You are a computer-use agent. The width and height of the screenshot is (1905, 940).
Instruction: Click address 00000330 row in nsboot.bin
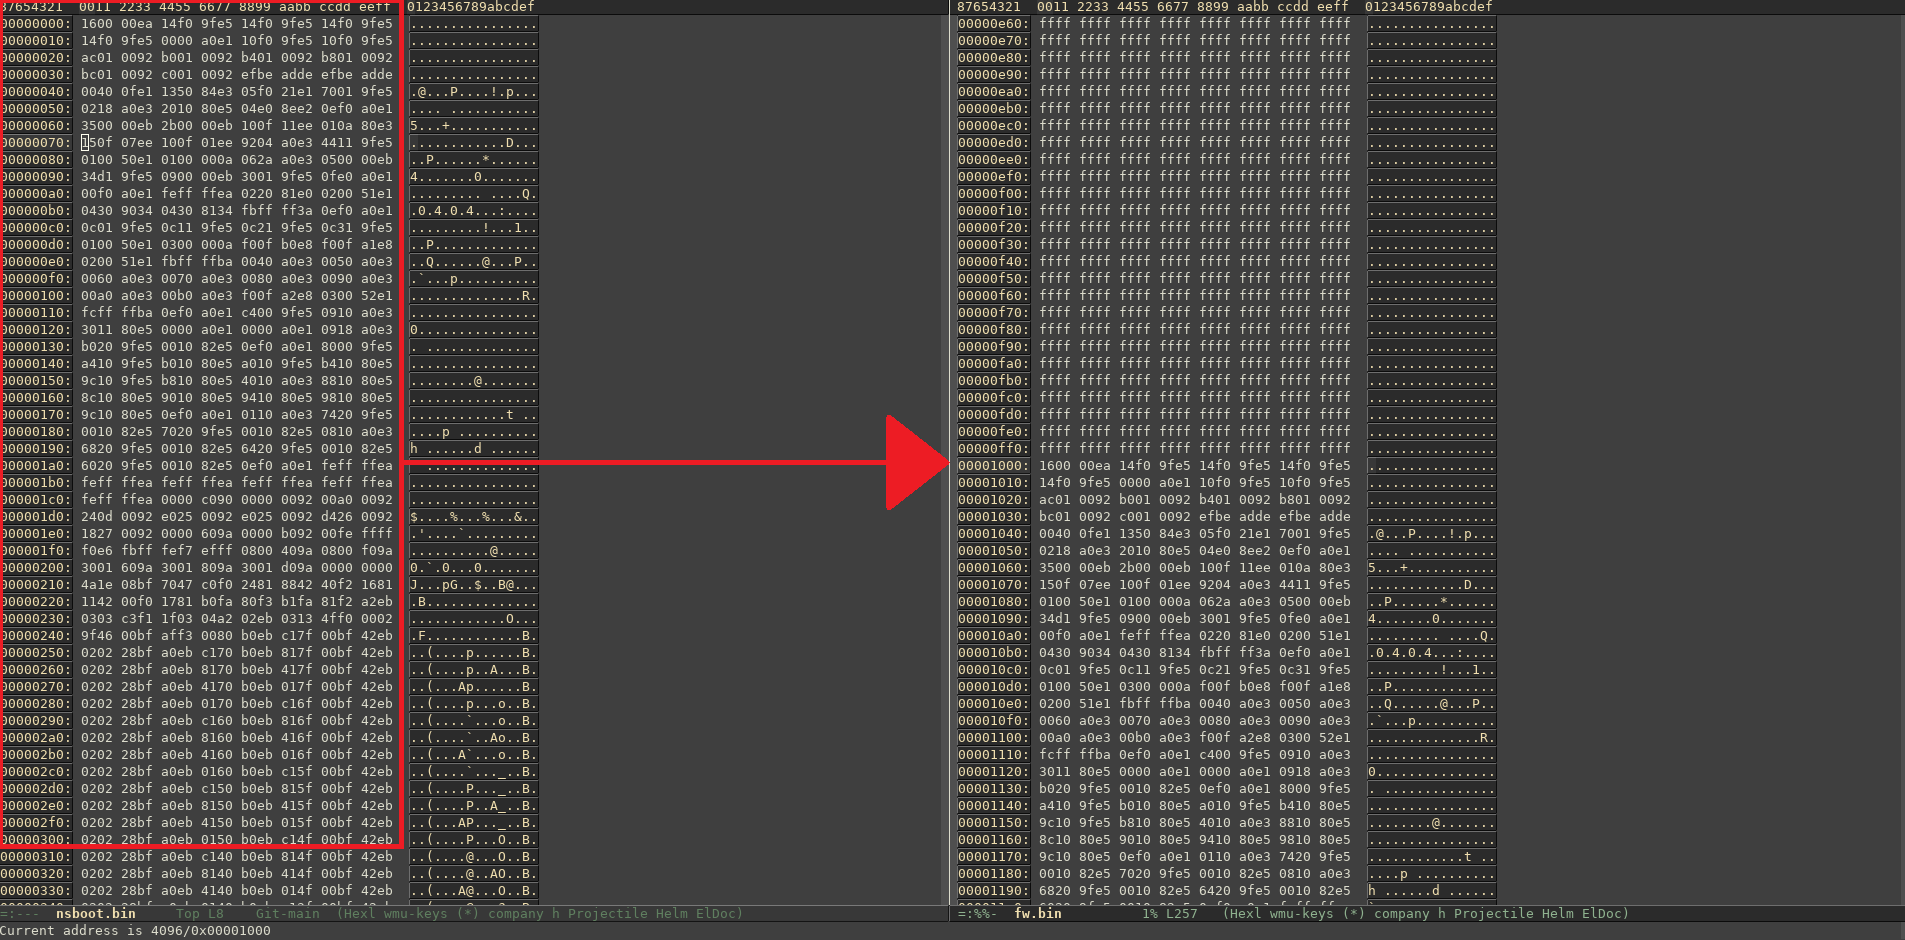268,890
